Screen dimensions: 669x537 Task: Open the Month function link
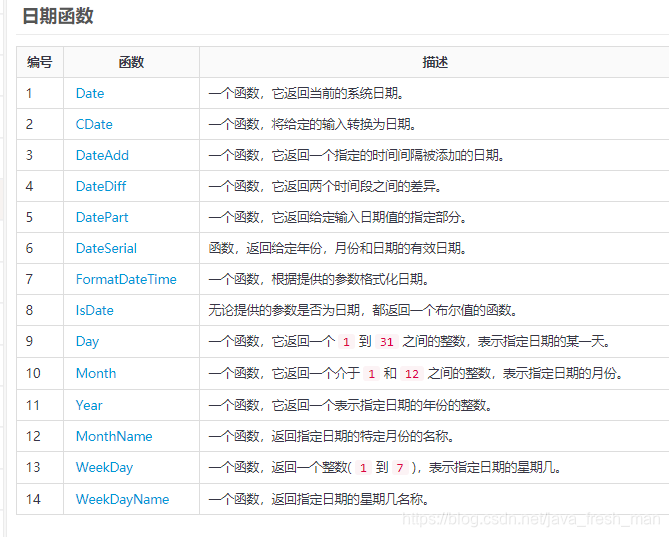96,374
